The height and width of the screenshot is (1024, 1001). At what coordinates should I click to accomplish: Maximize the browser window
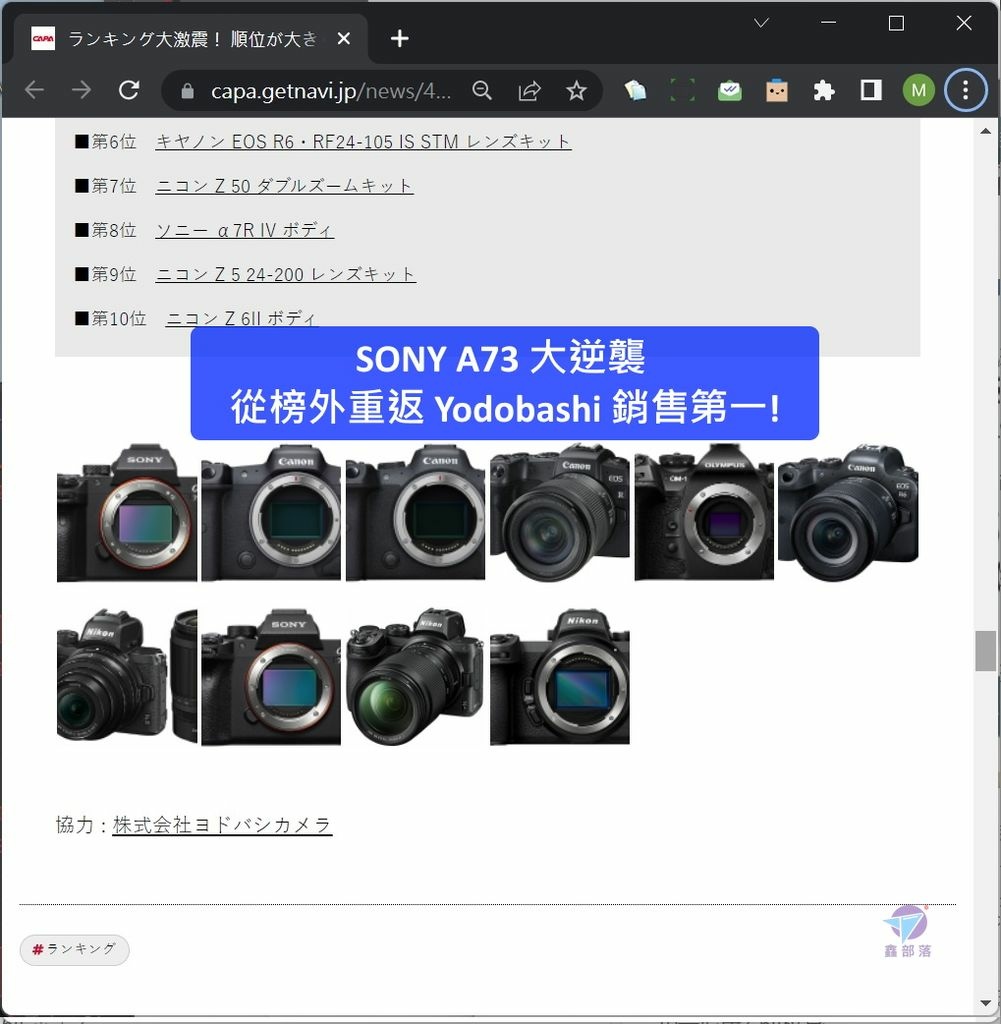click(x=896, y=23)
